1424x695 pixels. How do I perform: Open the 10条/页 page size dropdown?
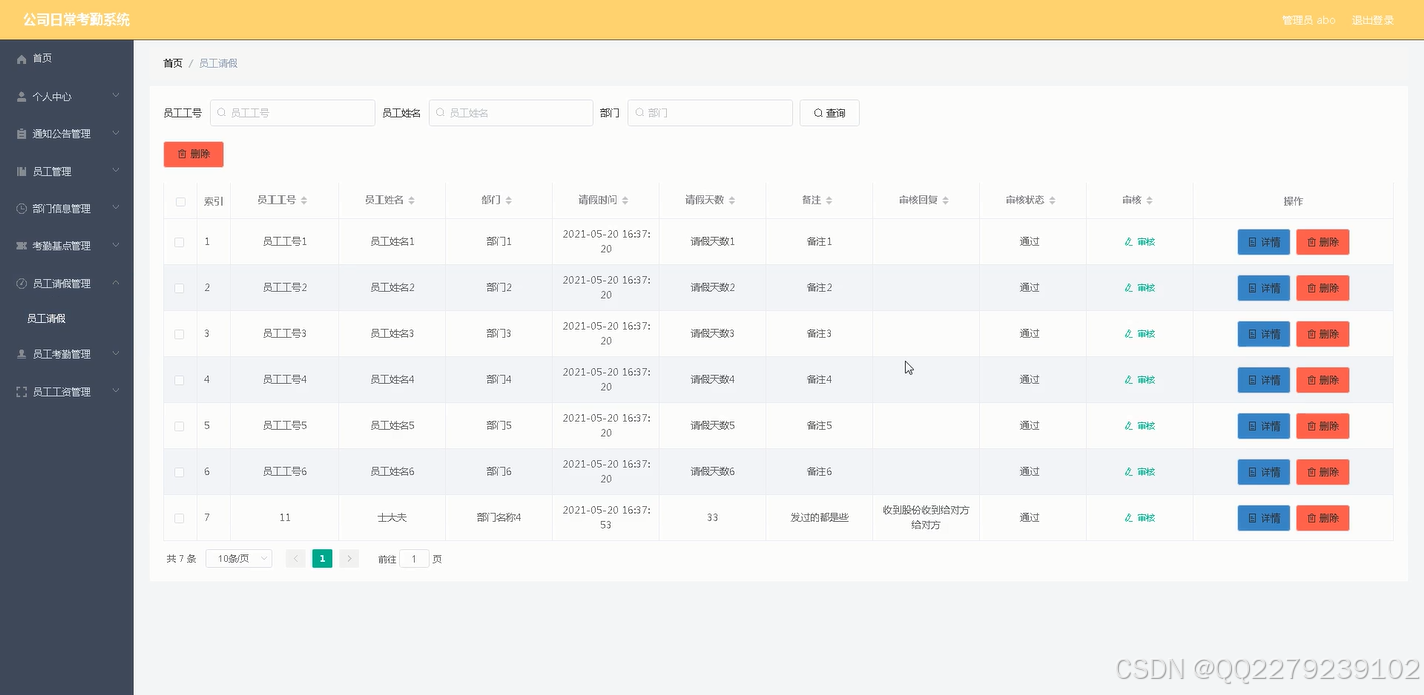pos(238,558)
